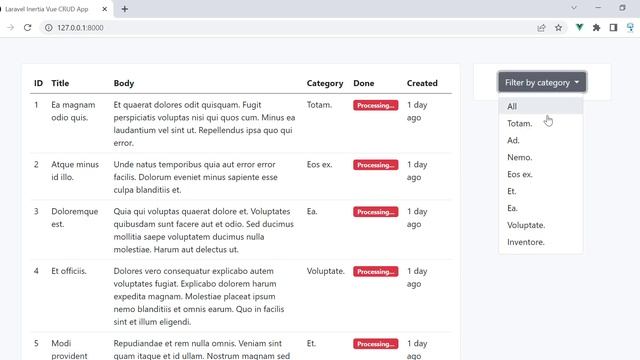Click '1 day ago' in the Doloremque est. row
Image resolution: width=640 pixels, height=360 pixels.
pos(417,218)
